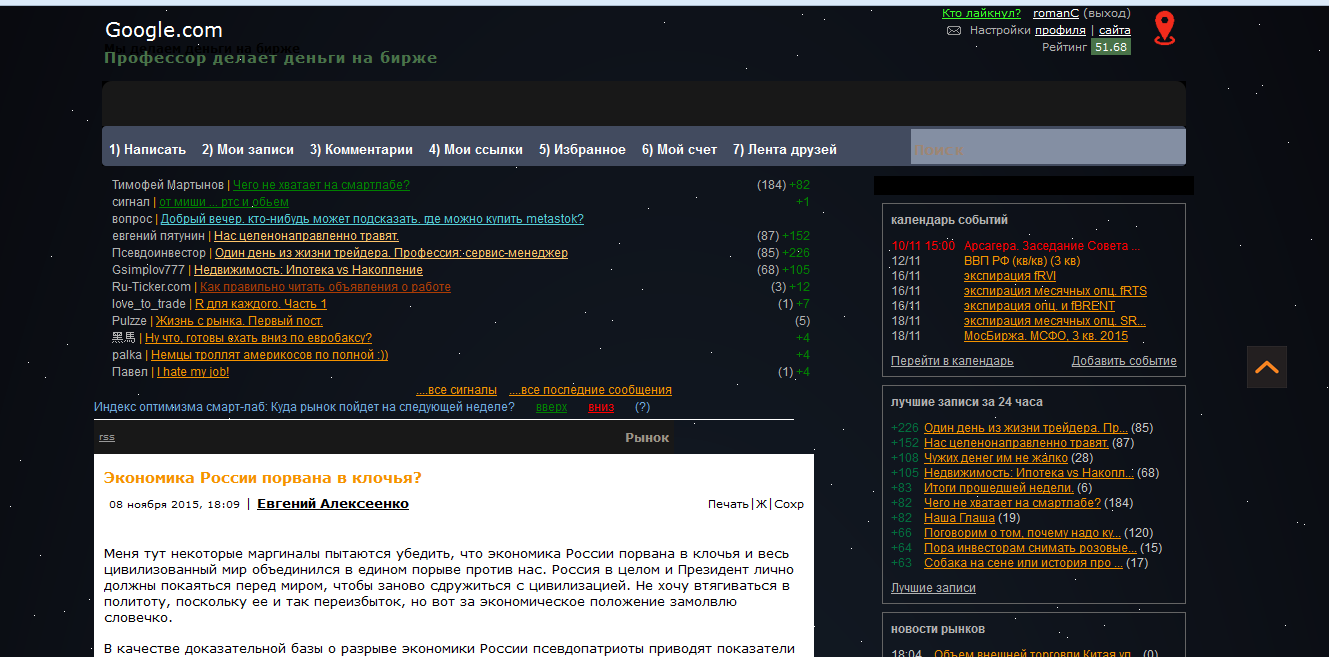Show more via '....все последние сообщения'

point(590,390)
